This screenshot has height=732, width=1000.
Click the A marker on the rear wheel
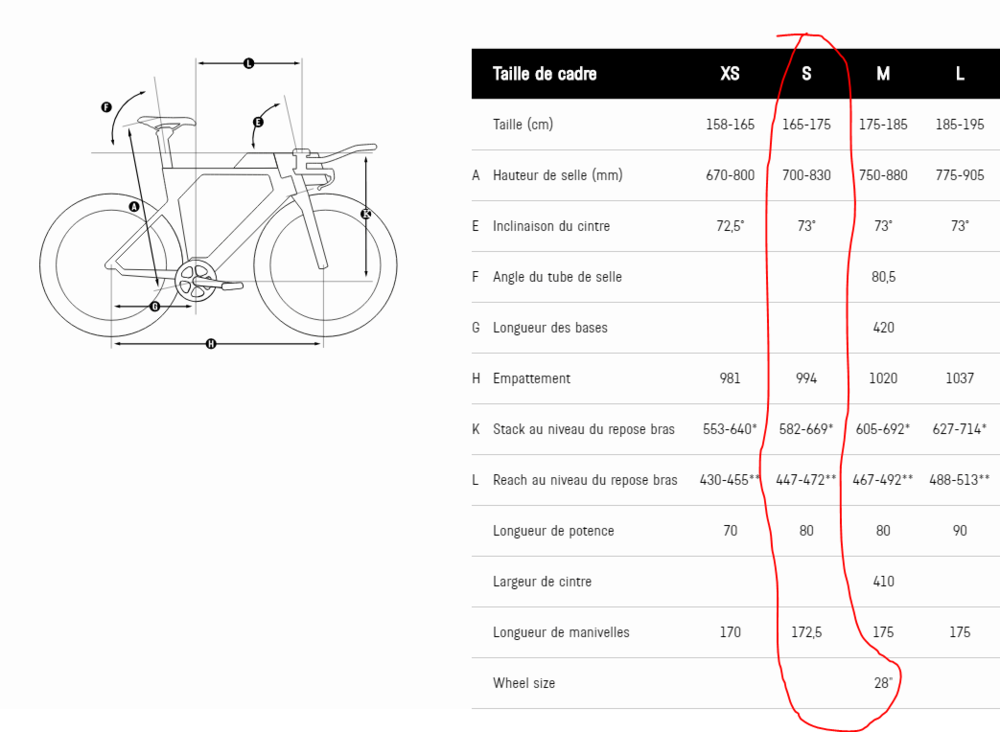133,206
